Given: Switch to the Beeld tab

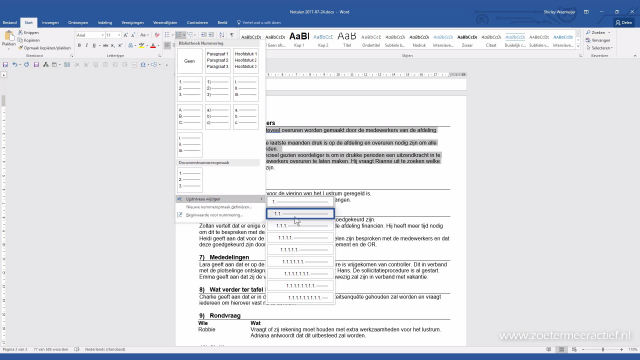Looking at the screenshot, I should pos(222,22).
